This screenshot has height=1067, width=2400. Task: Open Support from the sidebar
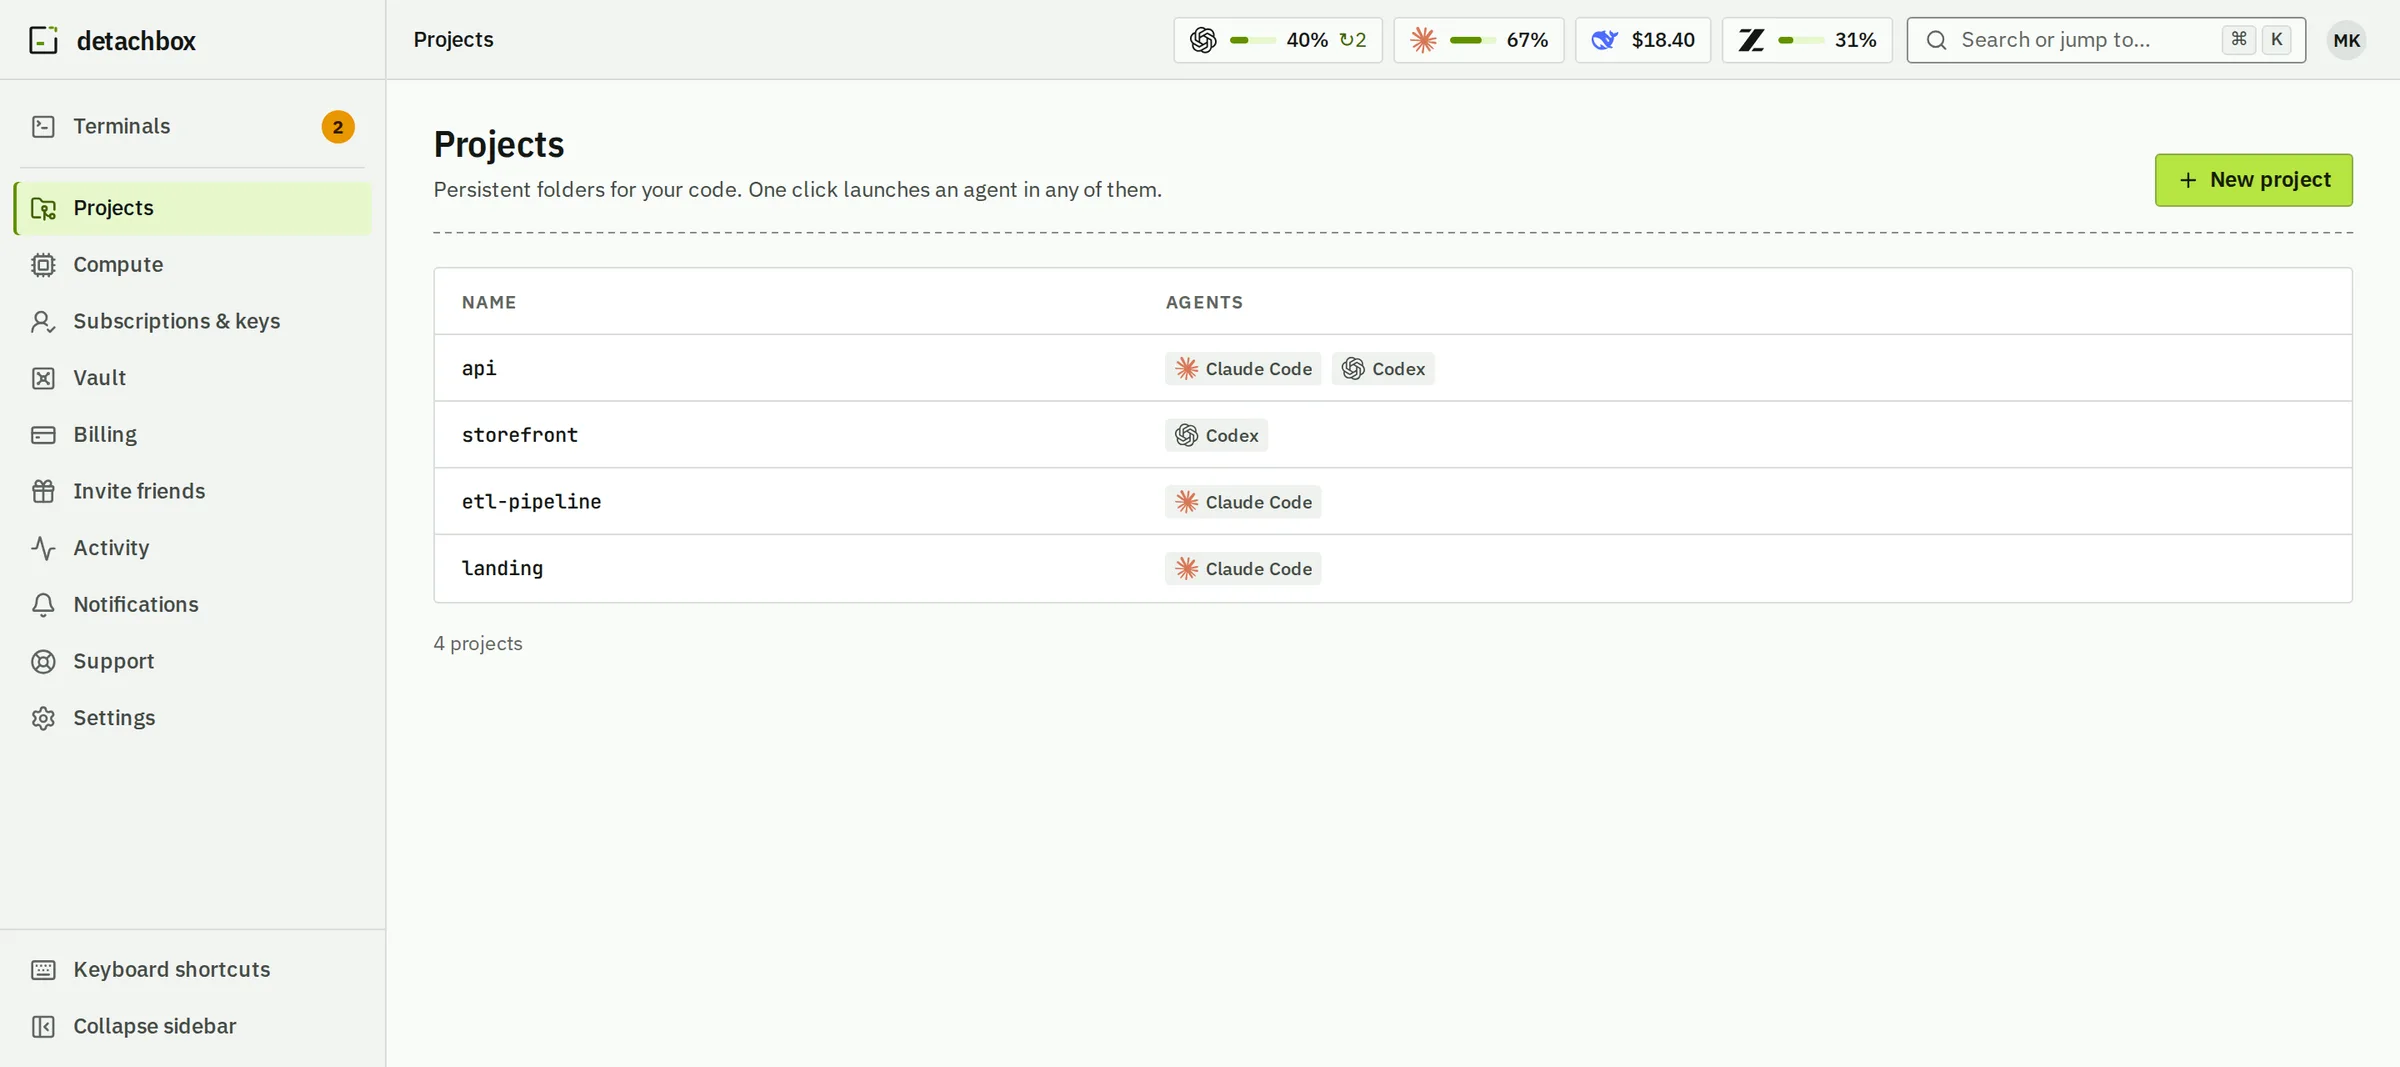(192, 662)
